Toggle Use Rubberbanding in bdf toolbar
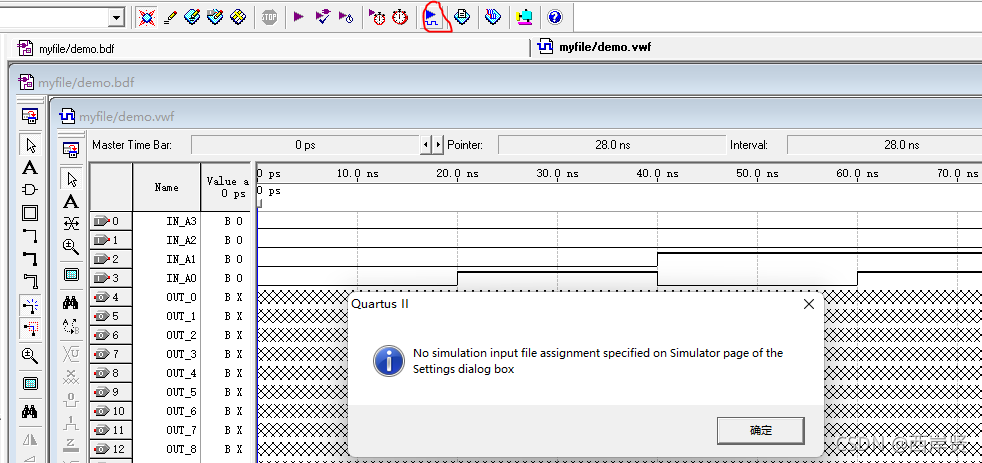The height and width of the screenshot is (463, 982). tap(30, 305)
